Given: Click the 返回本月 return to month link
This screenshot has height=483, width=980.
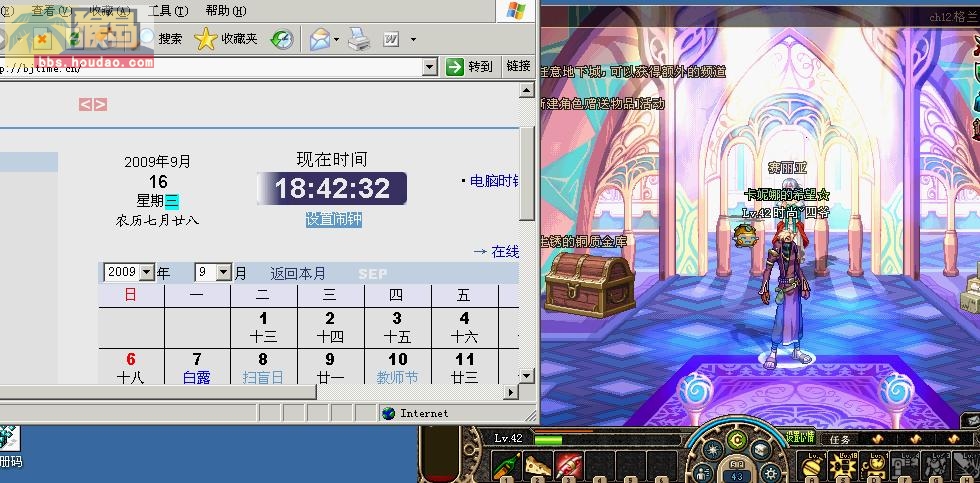Looking at the screenshot, I should click(x=298, y=274).
